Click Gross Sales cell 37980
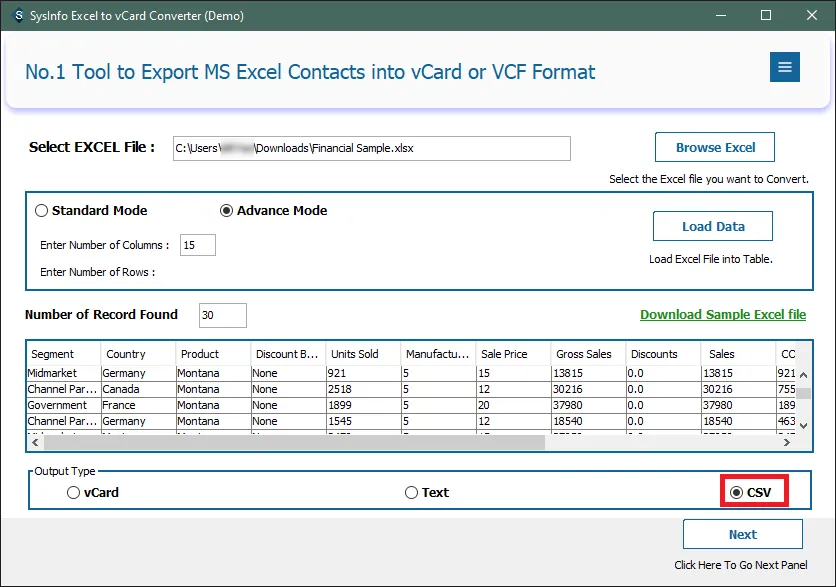Screen dimensions: 836x587 (x=588, y=405)
